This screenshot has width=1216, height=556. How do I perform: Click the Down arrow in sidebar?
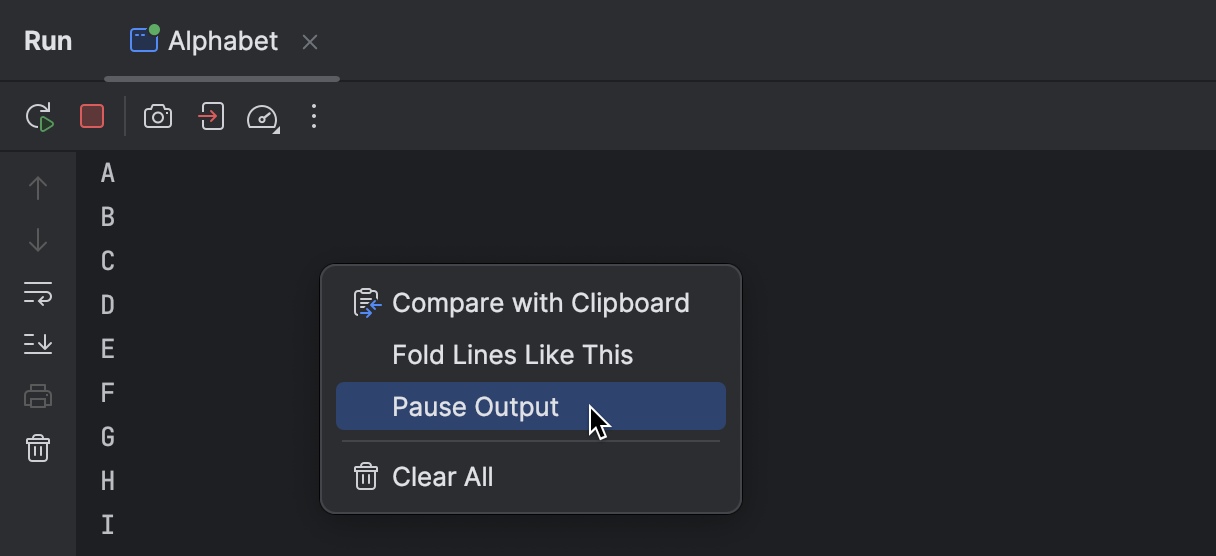coord(38,240)
